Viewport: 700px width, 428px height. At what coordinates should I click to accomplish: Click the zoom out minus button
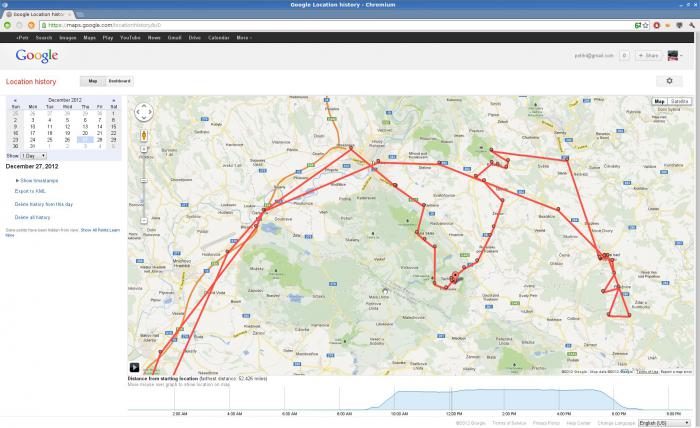click(144, 220)
